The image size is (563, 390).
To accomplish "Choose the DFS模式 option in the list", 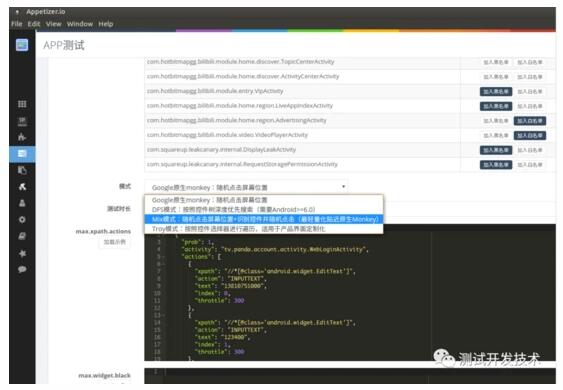I will coord(264,209).
